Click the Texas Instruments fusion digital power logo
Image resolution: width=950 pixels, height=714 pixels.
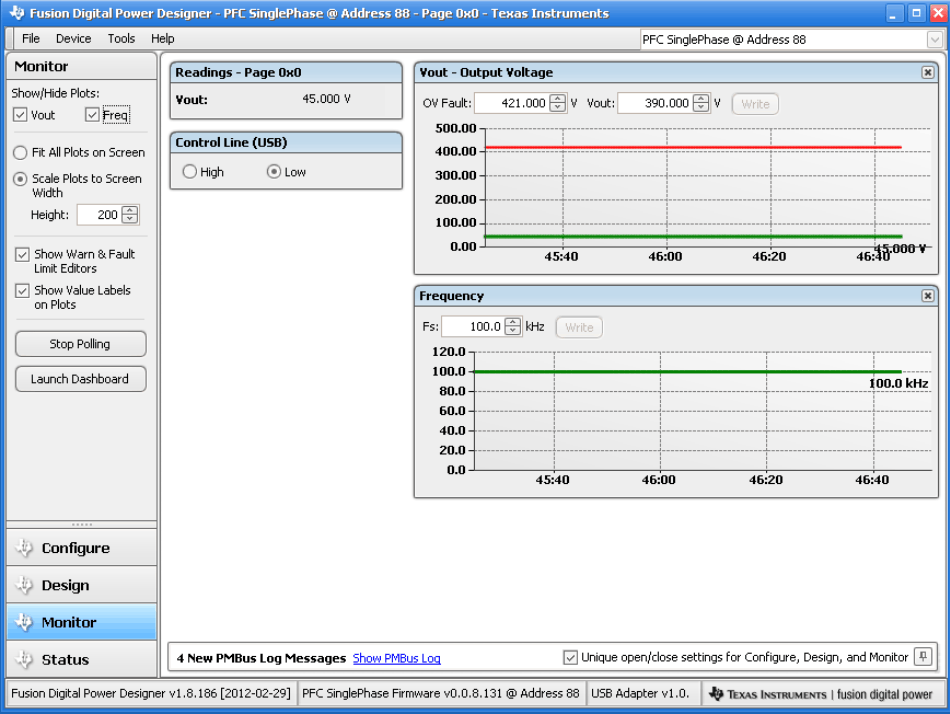820,693
